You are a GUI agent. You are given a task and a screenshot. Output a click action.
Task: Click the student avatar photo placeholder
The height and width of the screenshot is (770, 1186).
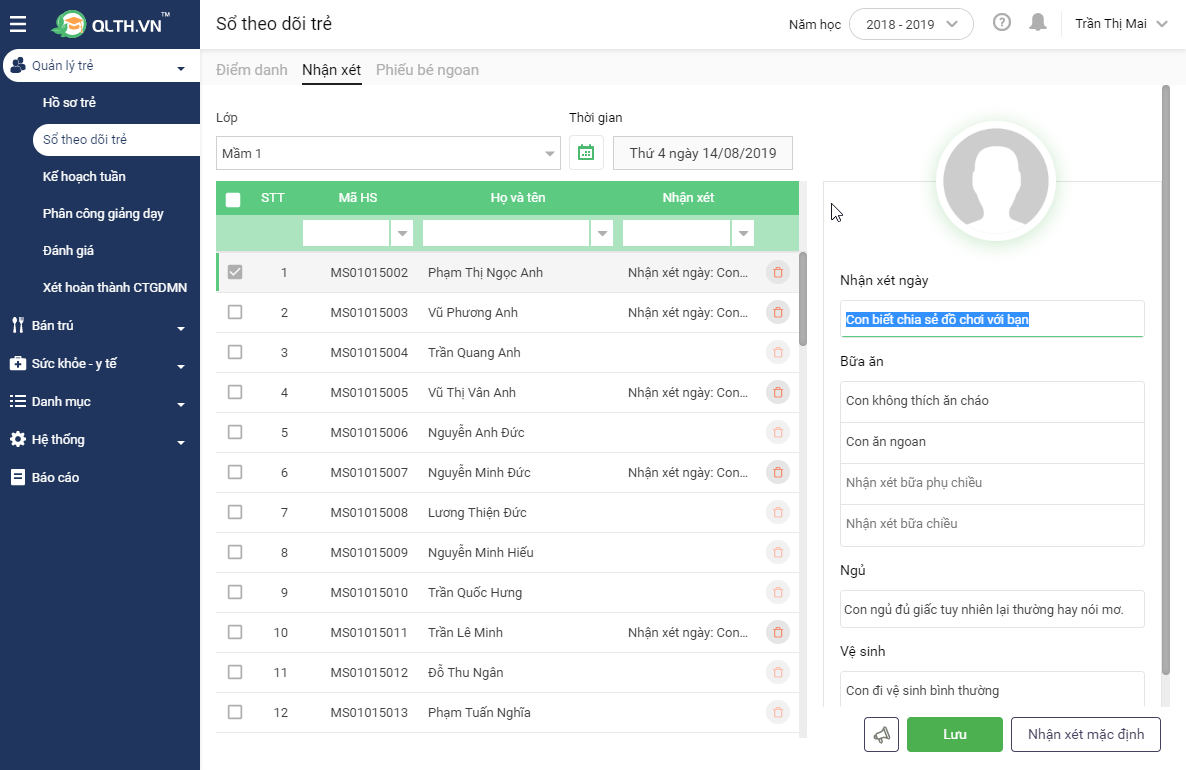[x=995, y=183]
